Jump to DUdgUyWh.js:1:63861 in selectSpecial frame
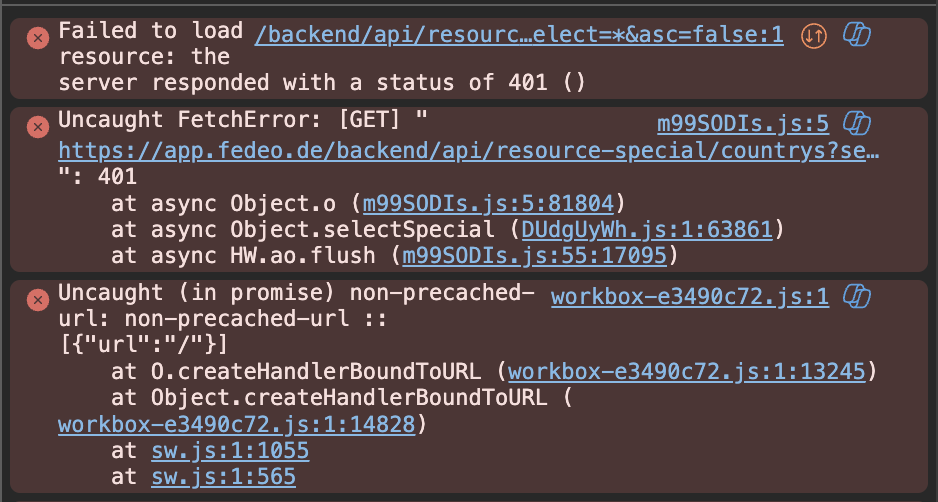The width and height of the screenshot is (938, 502). click(x=647, y=230)
